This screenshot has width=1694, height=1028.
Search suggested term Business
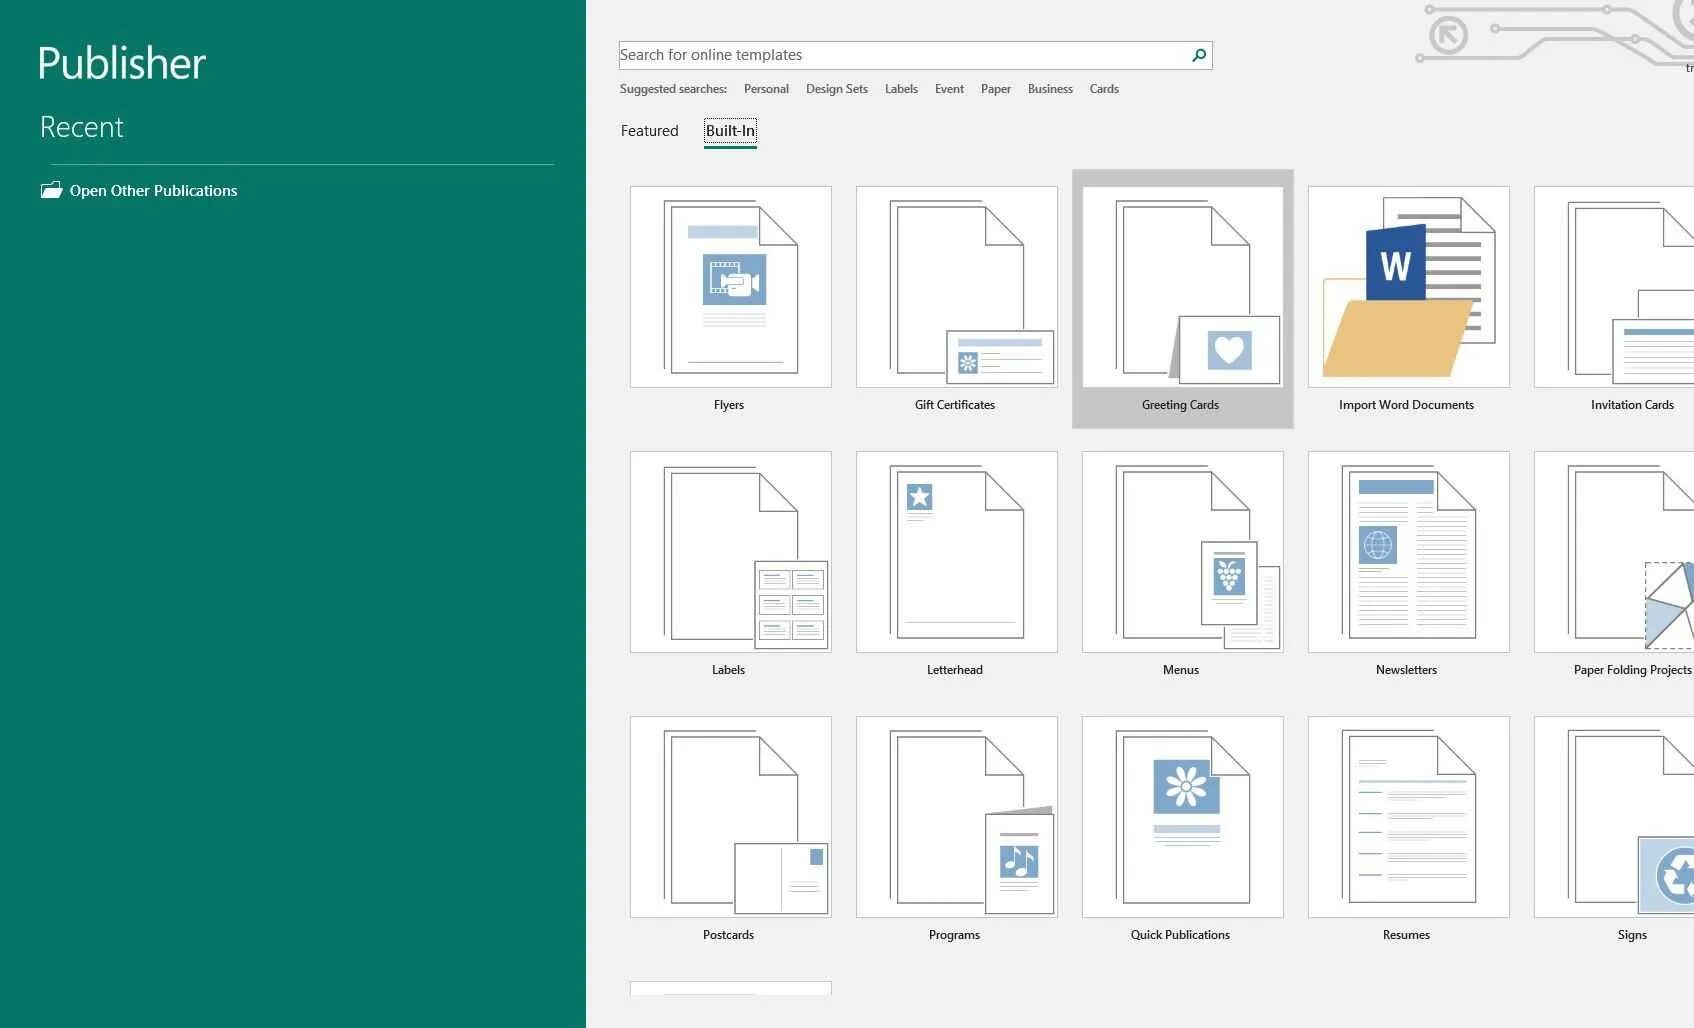(x=1050, y=89)
